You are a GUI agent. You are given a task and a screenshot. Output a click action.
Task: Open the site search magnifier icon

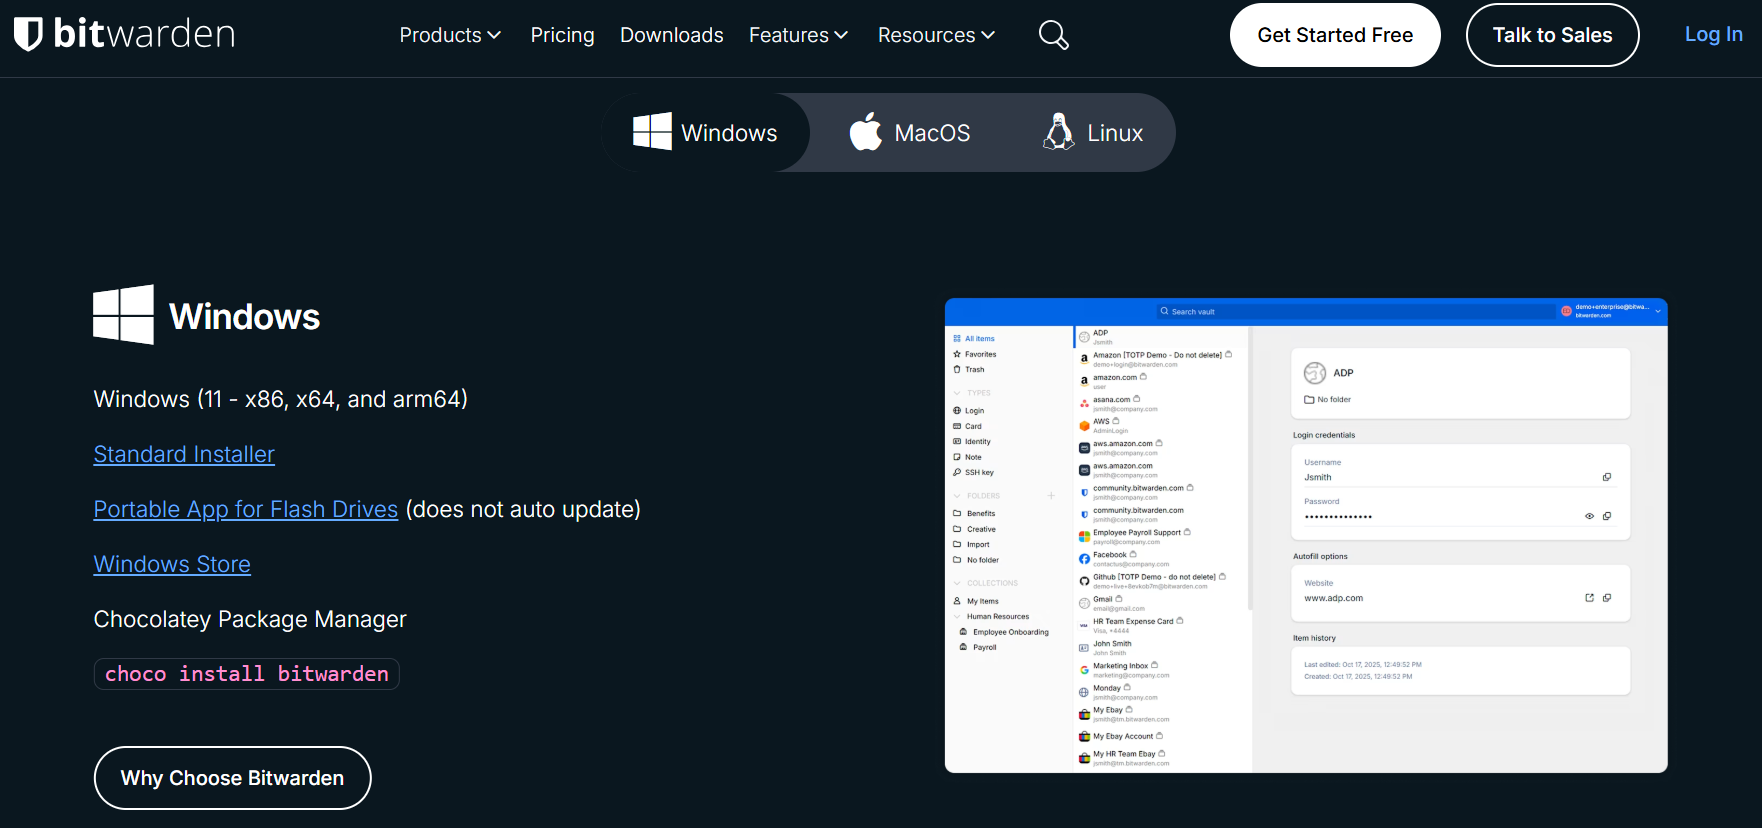1053,35
